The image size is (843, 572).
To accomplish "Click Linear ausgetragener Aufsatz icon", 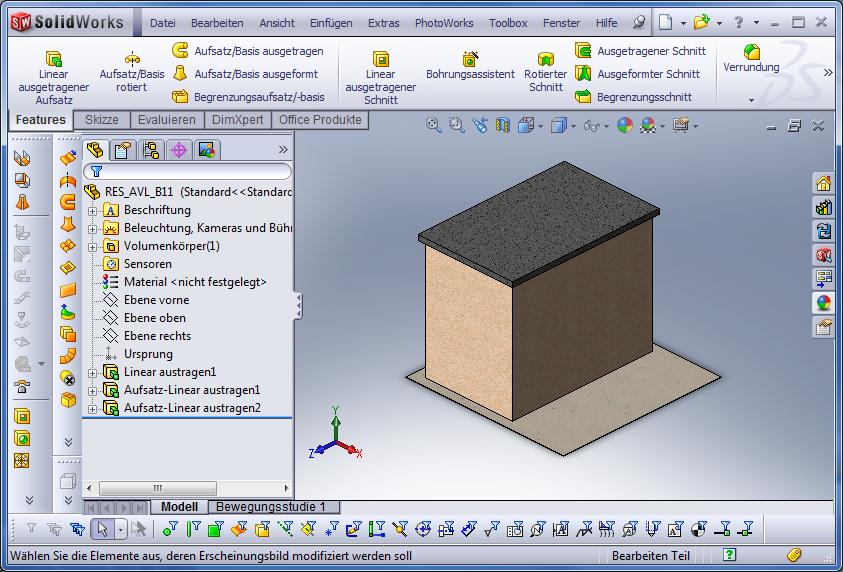I will tap(54, 58).
